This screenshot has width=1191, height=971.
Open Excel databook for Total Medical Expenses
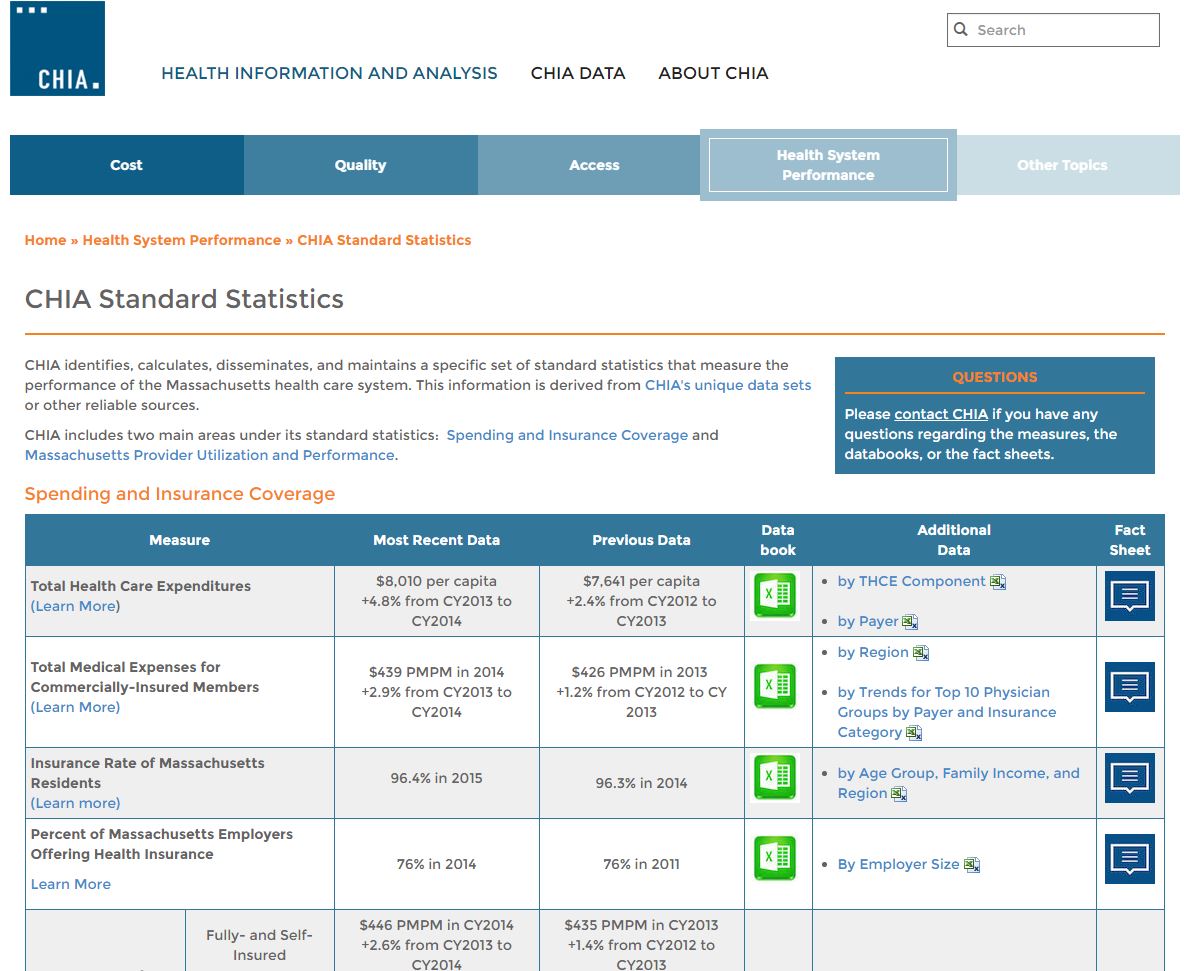775,687
